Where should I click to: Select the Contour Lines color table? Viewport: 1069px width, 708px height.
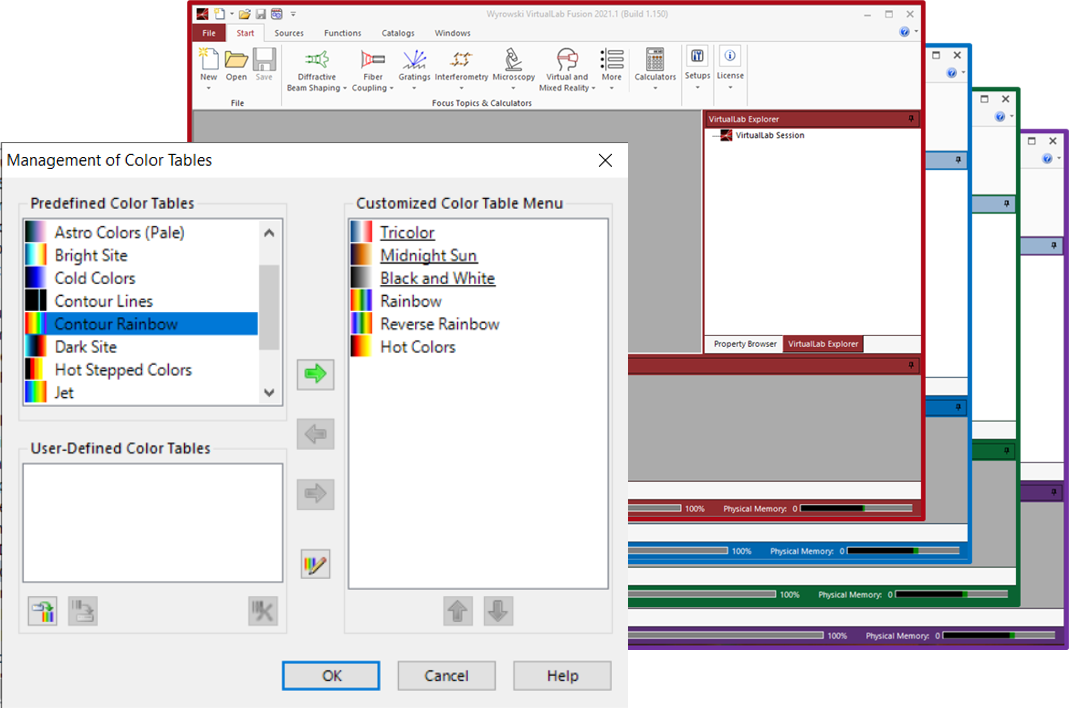point(141,301)
